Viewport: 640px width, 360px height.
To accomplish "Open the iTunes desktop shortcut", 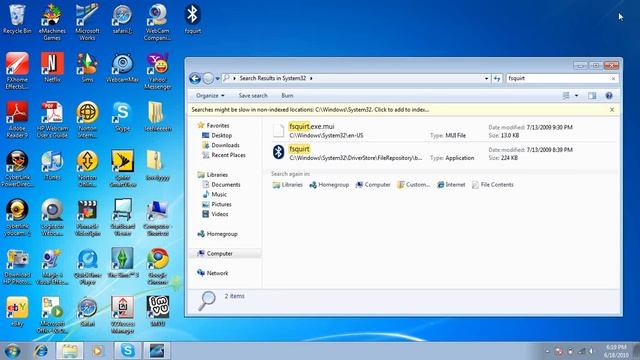I will 52,166.
